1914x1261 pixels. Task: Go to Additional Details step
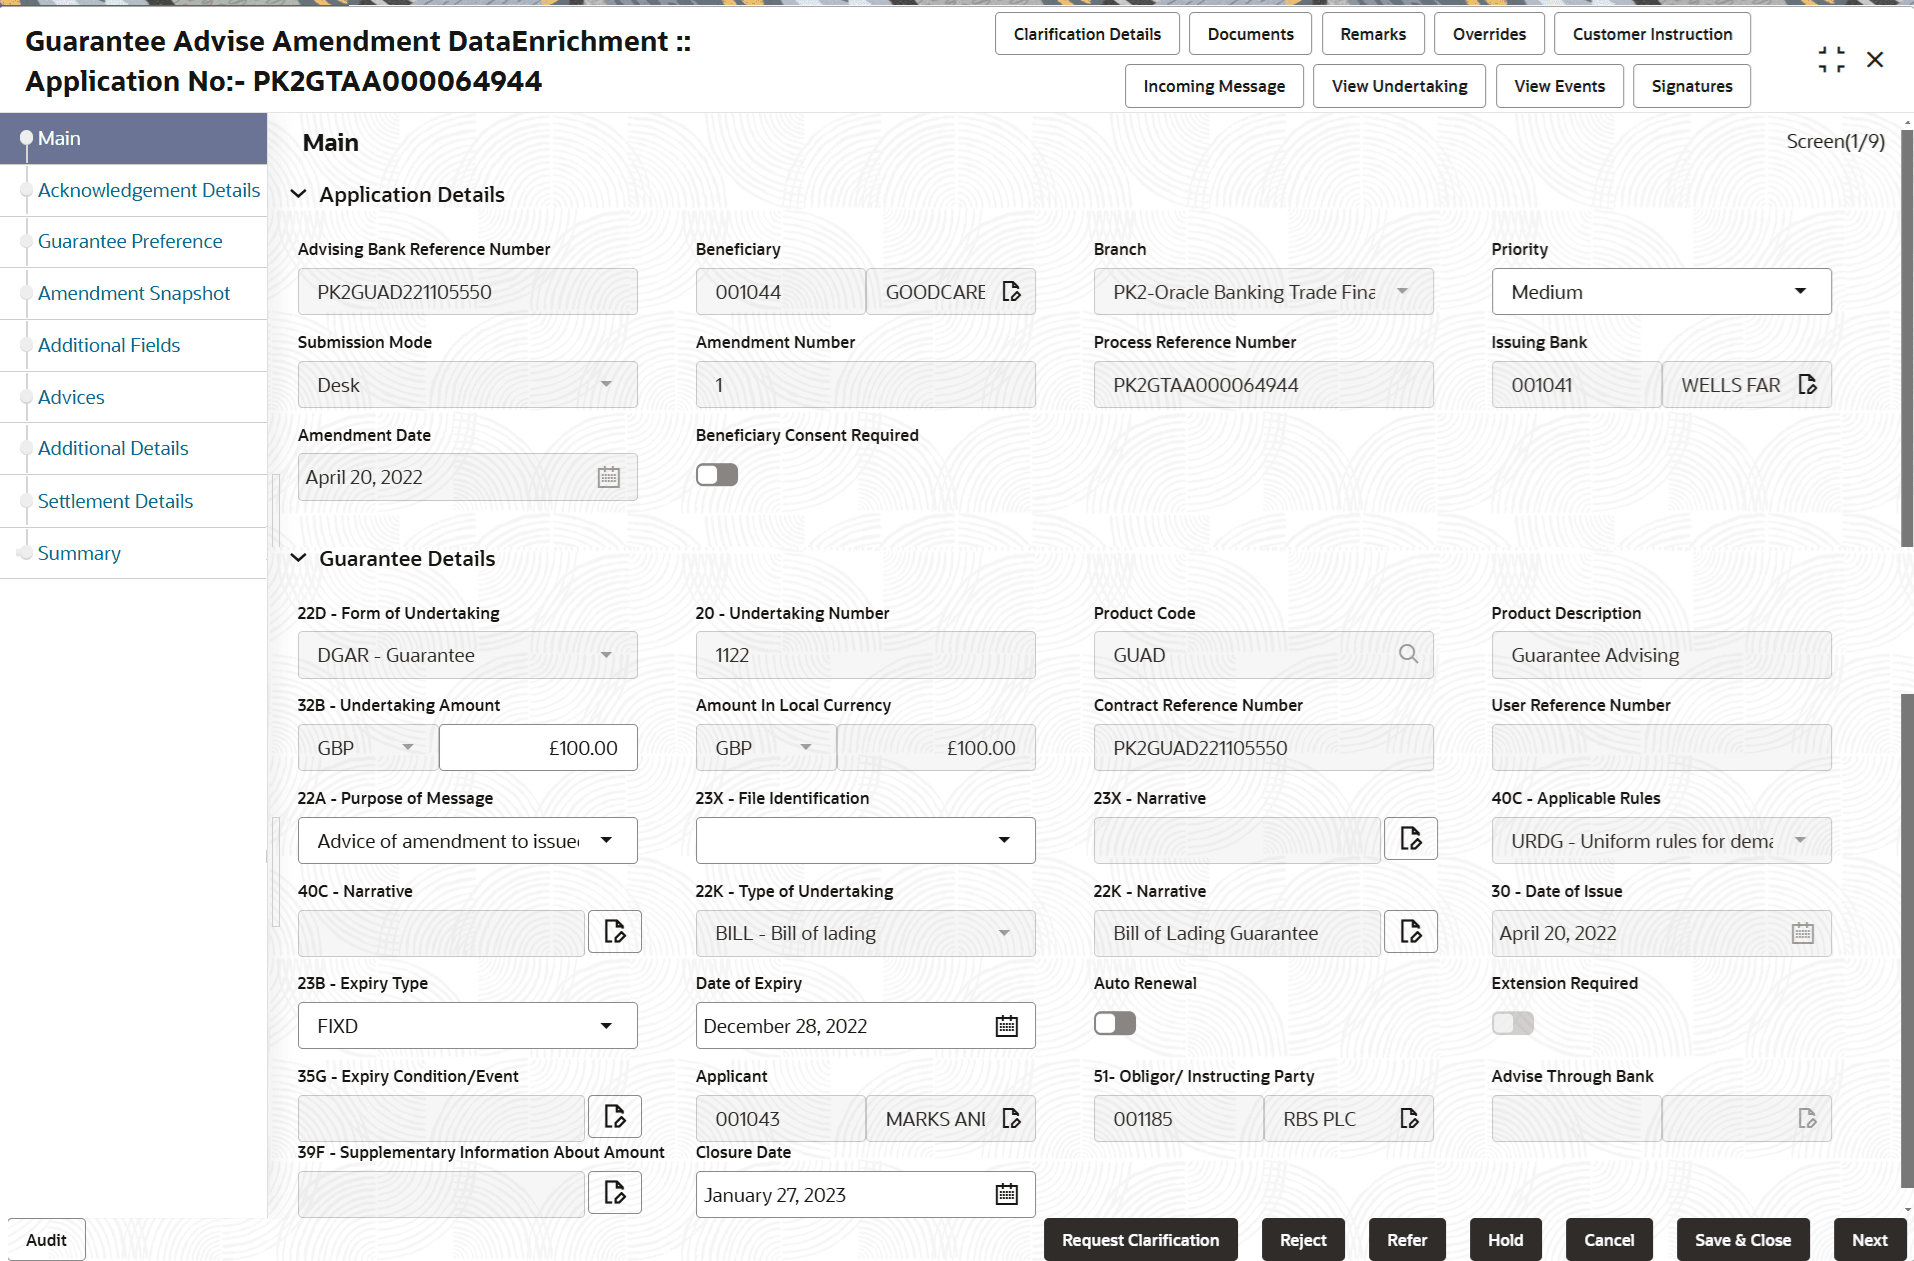[113, 448]
